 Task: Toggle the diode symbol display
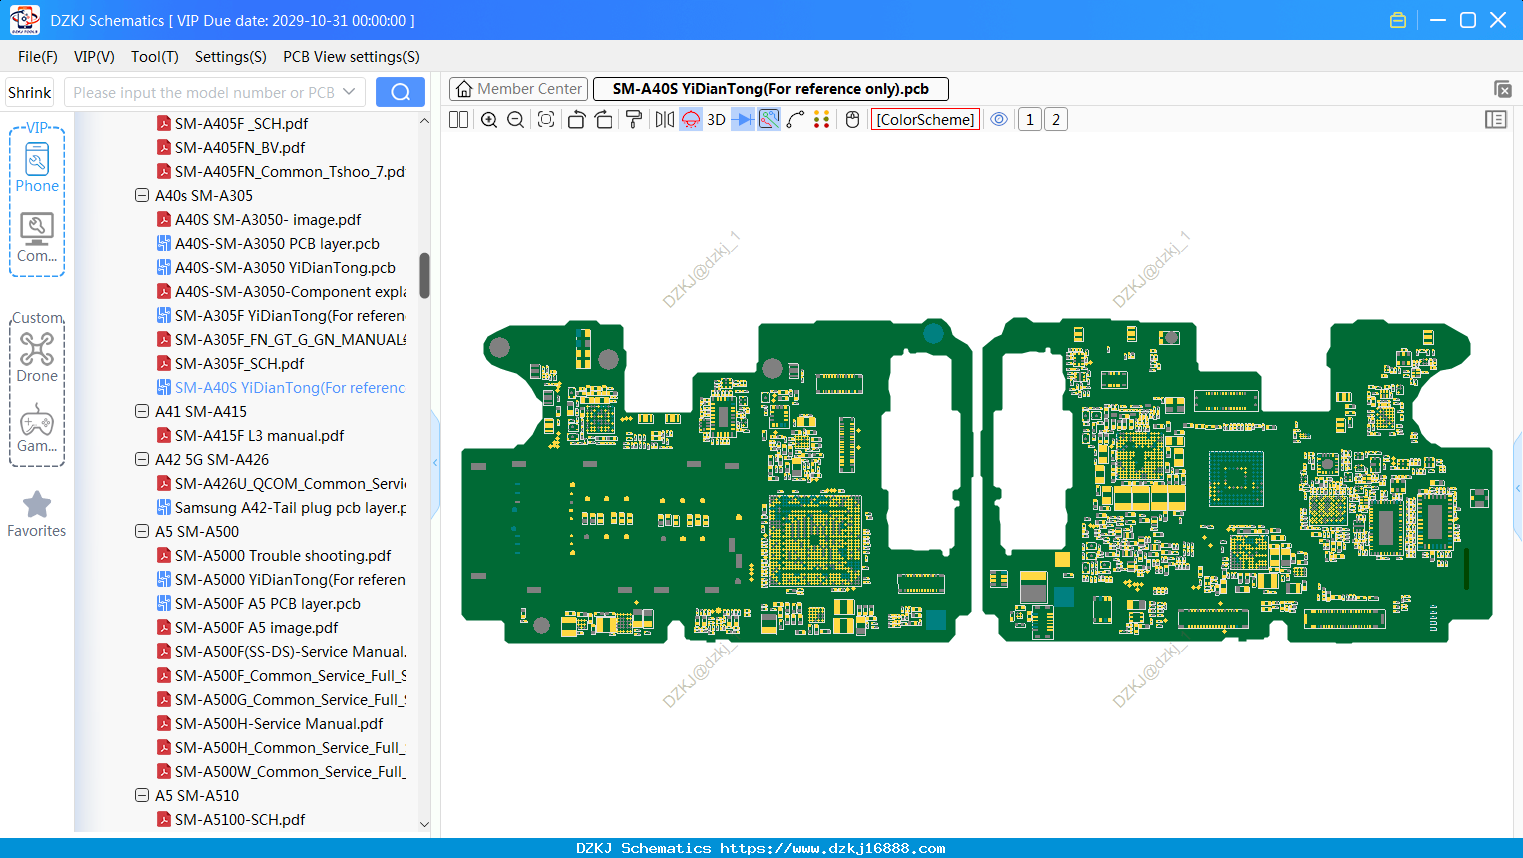[743, 120]
